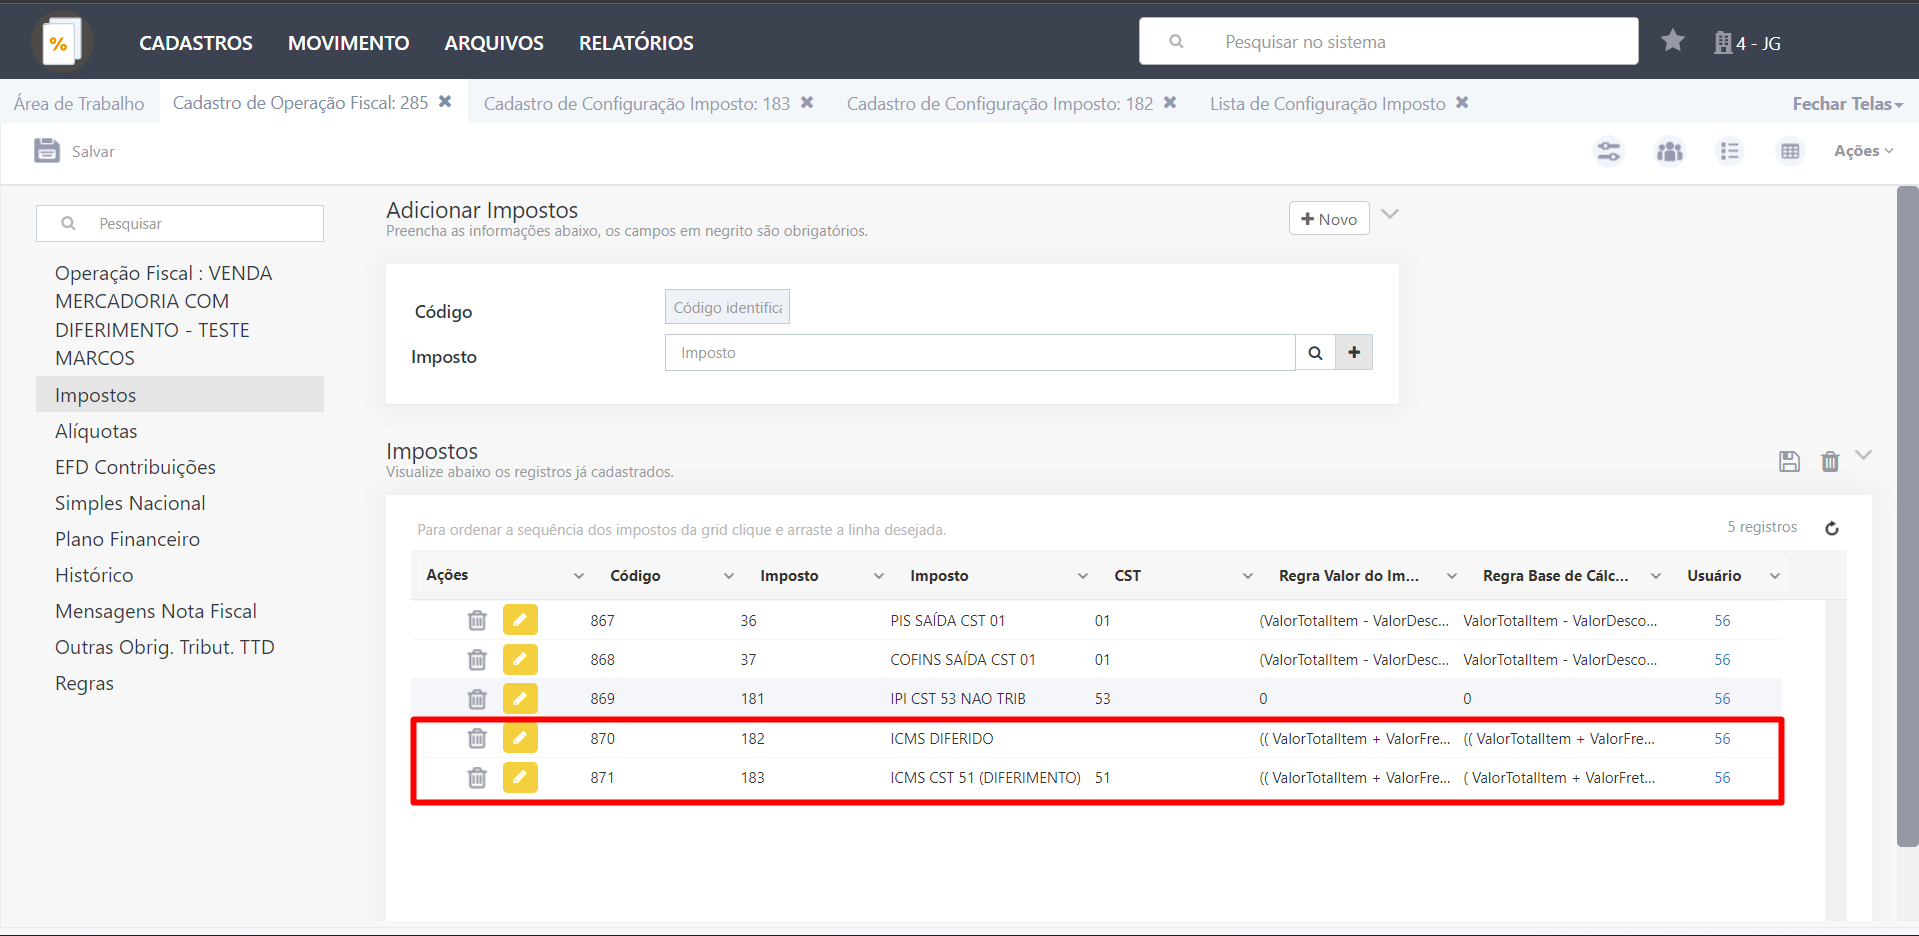Image resolution: width=1919 pixels, height=936 pixels.
Task: Open the Regras sidebar section
Action: click(84, 683)
